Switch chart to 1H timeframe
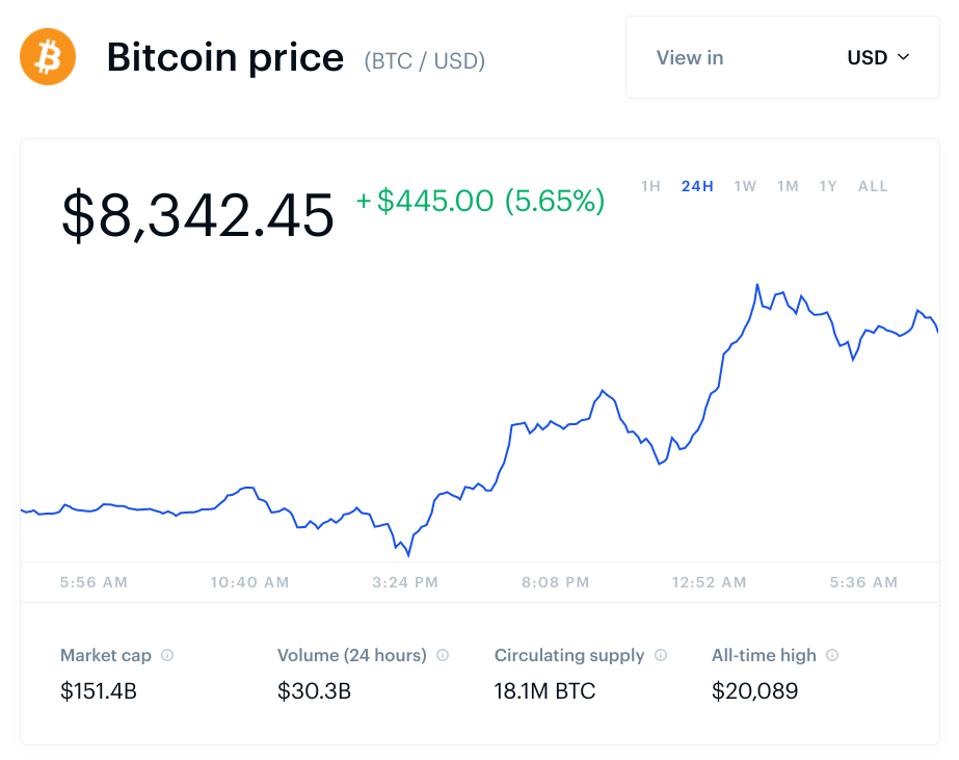 651,186
